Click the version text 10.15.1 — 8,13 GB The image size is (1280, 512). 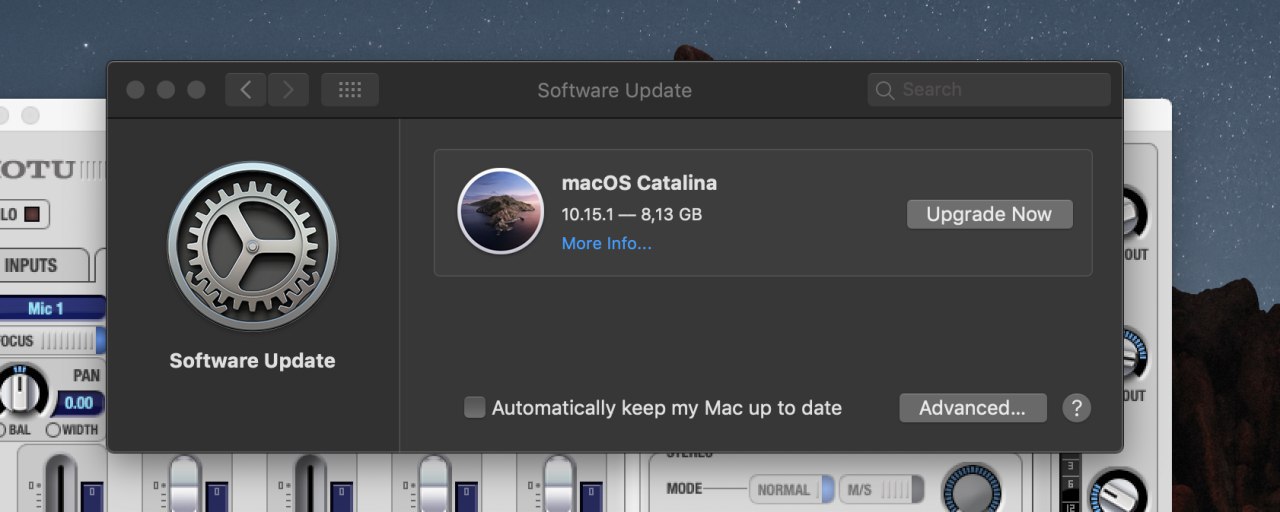pos(632,214)
